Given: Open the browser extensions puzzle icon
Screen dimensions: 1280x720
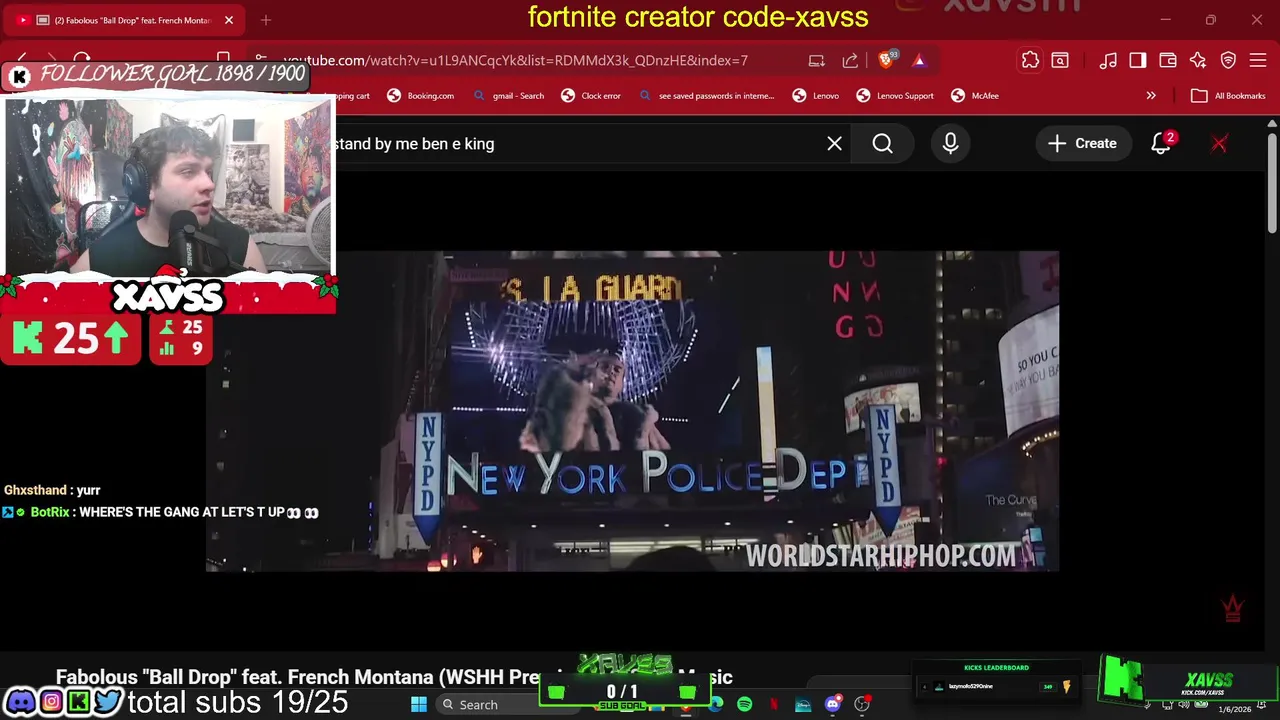Looking at the screenshot, I should (x=1030, y=60).
